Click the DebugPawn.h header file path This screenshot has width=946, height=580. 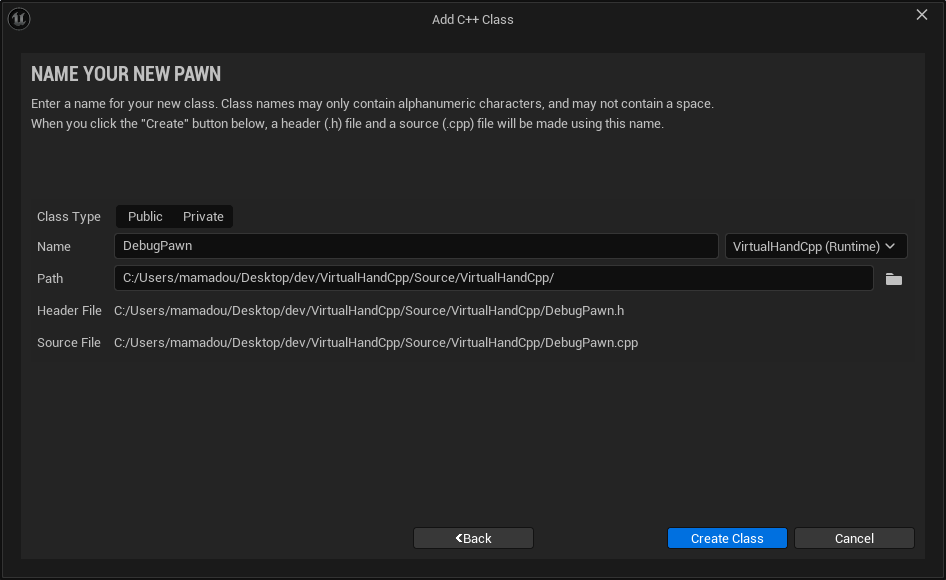coord(369,311)
